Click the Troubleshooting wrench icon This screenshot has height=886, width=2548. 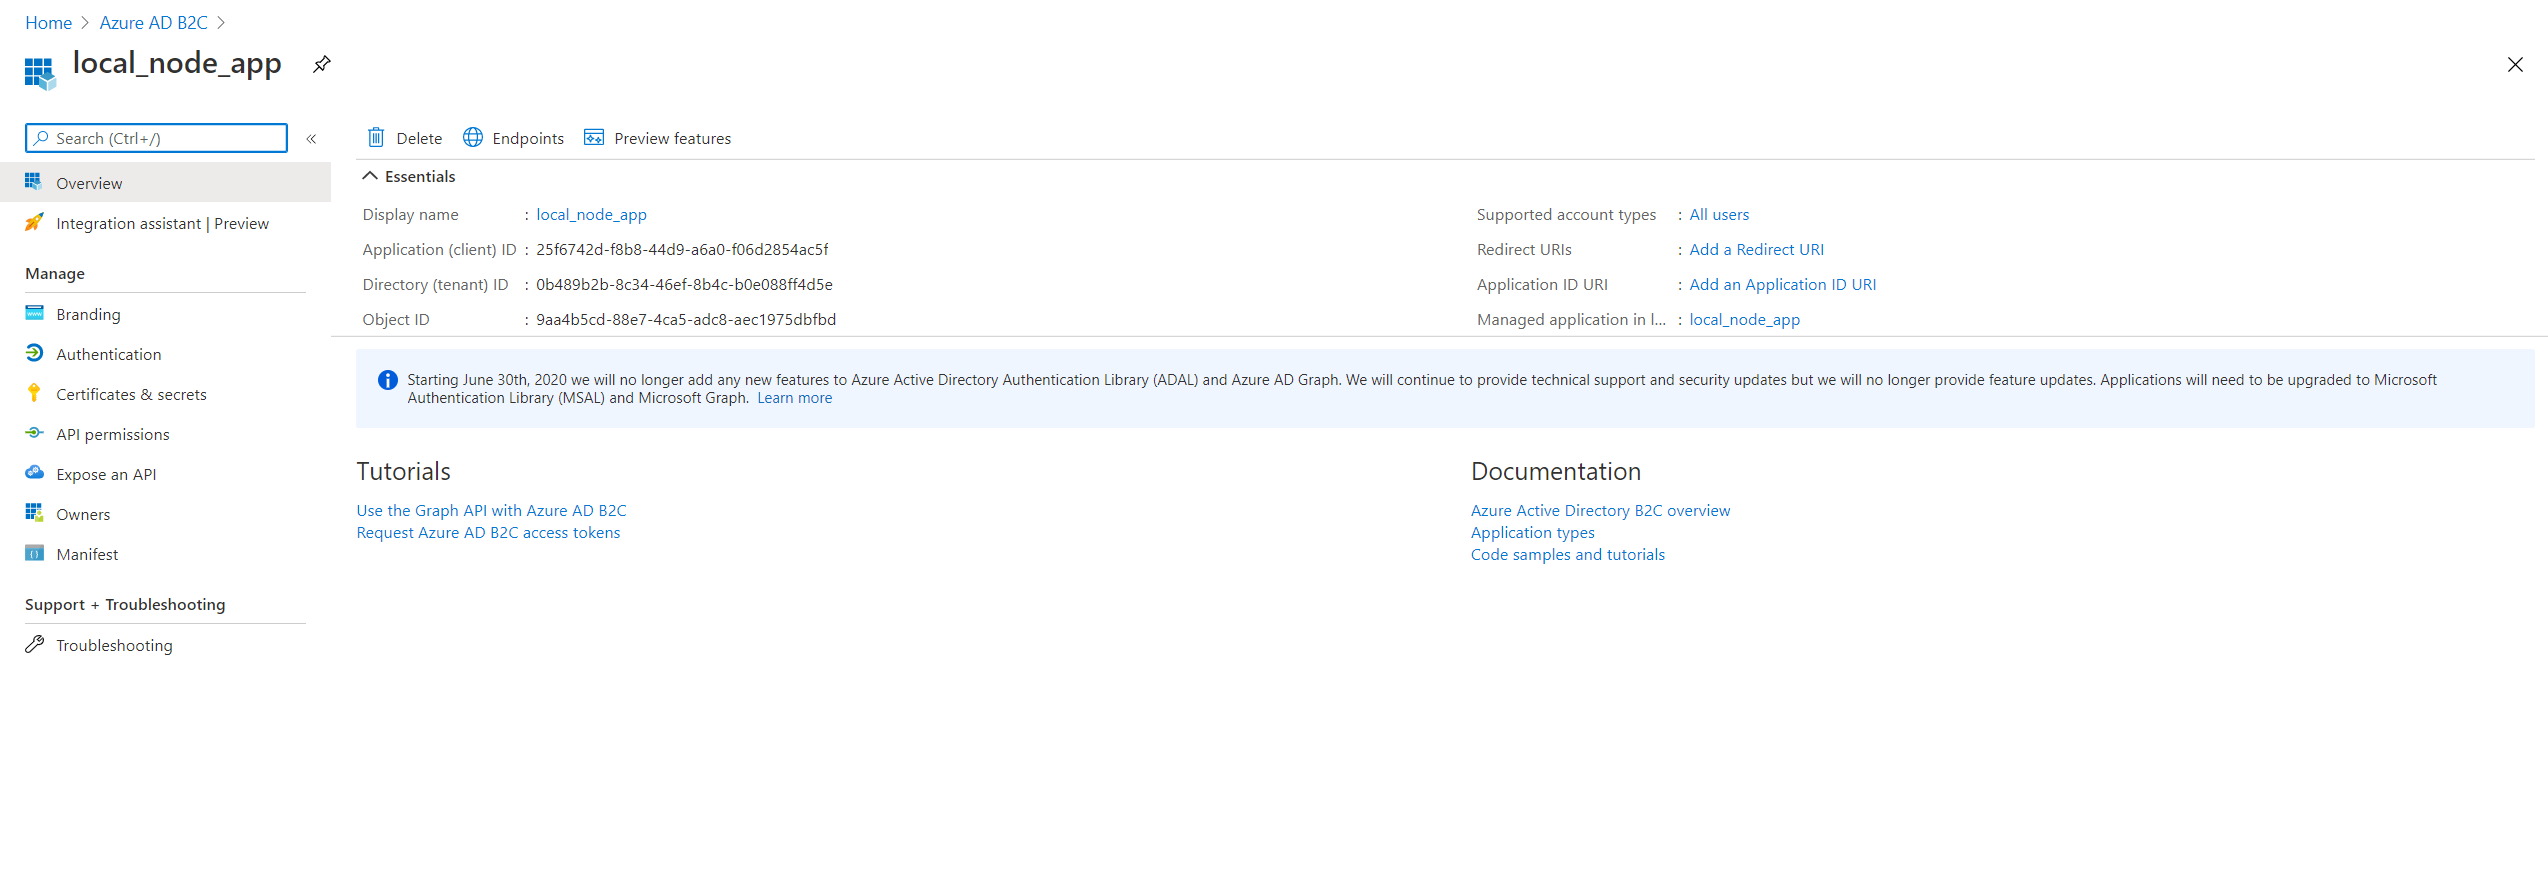click(34, 644)
